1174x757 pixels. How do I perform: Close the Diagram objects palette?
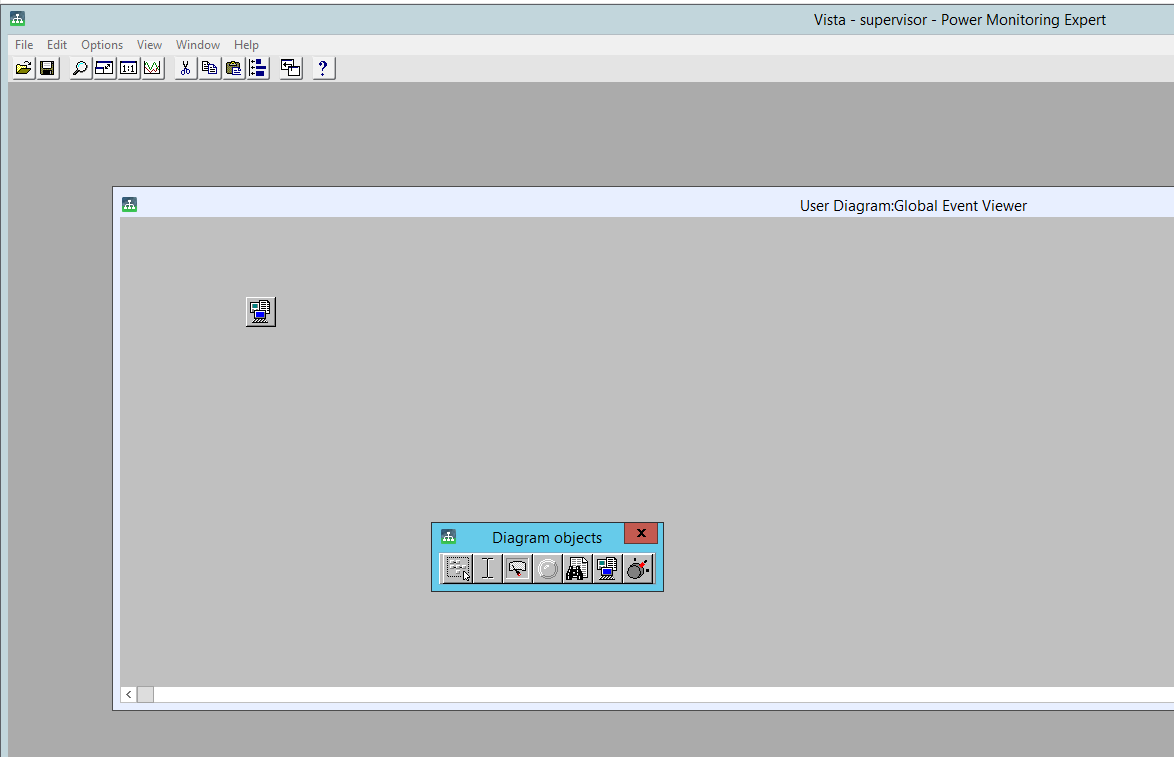[x=641, y=533]
